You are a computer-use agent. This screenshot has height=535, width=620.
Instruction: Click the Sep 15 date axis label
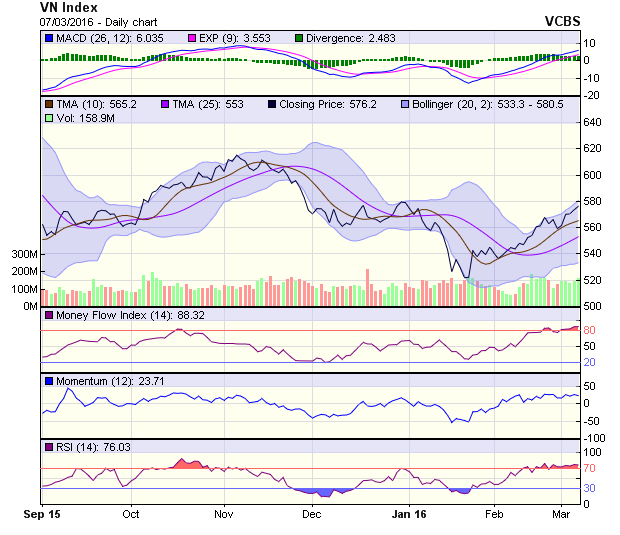pyautogui.click(x=43, y=513)
